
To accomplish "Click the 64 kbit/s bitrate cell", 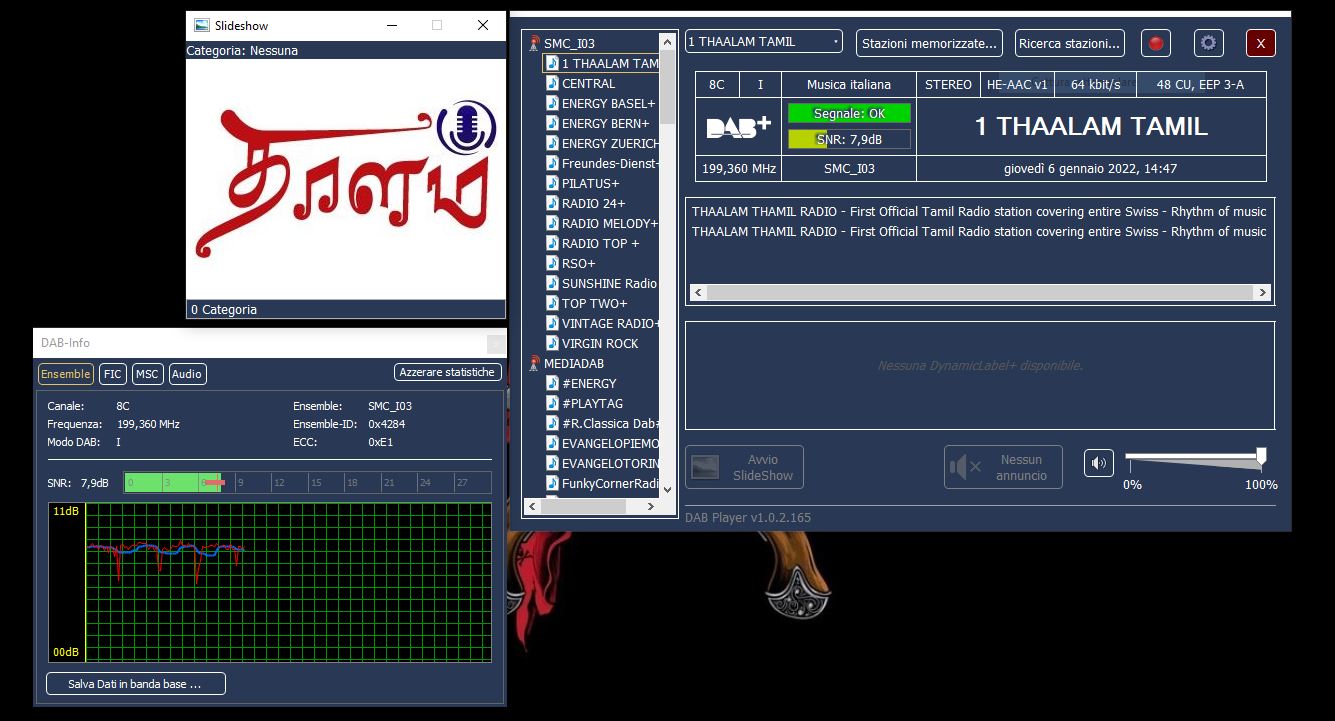I will point(1095,85).
